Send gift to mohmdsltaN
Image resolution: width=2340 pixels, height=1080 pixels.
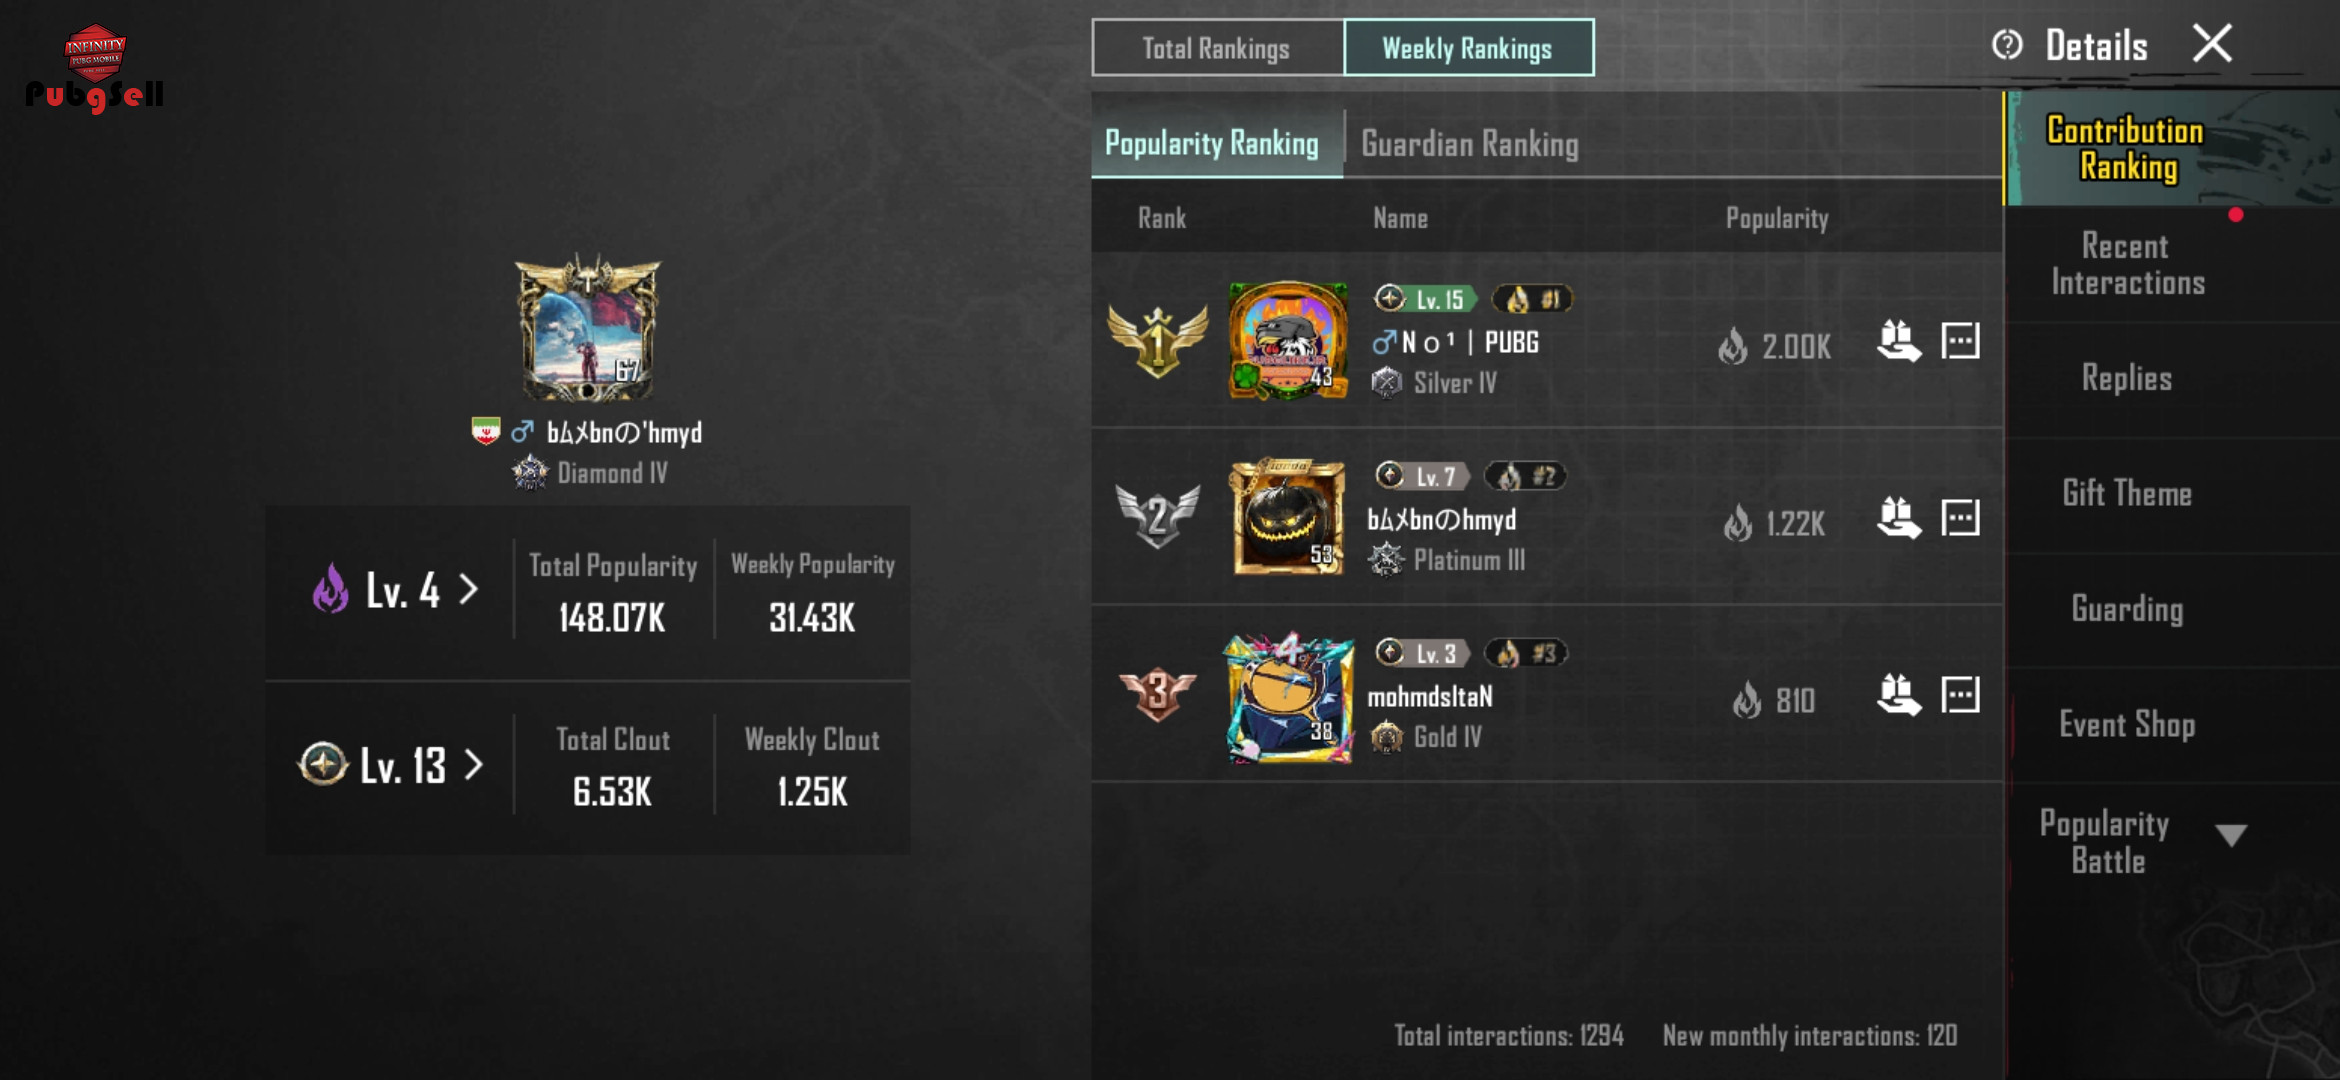pyautogui.click(x=1898, y=695)
